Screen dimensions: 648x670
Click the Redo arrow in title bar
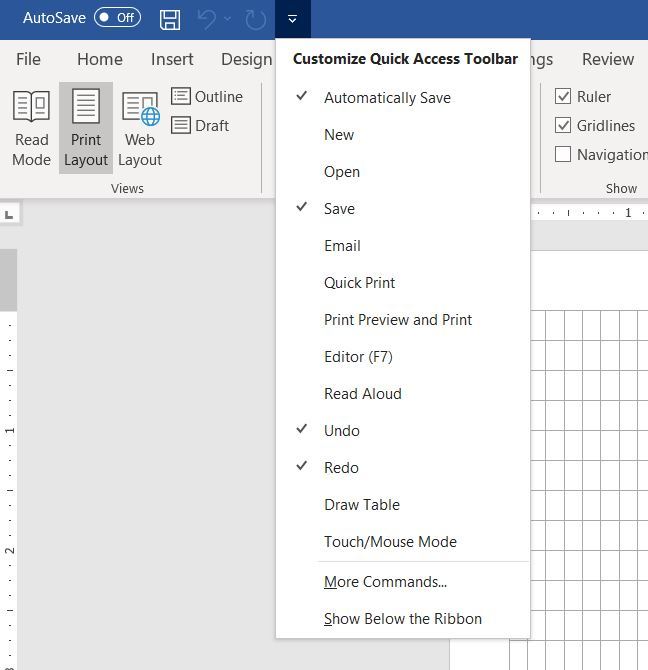tap(255, 19)
